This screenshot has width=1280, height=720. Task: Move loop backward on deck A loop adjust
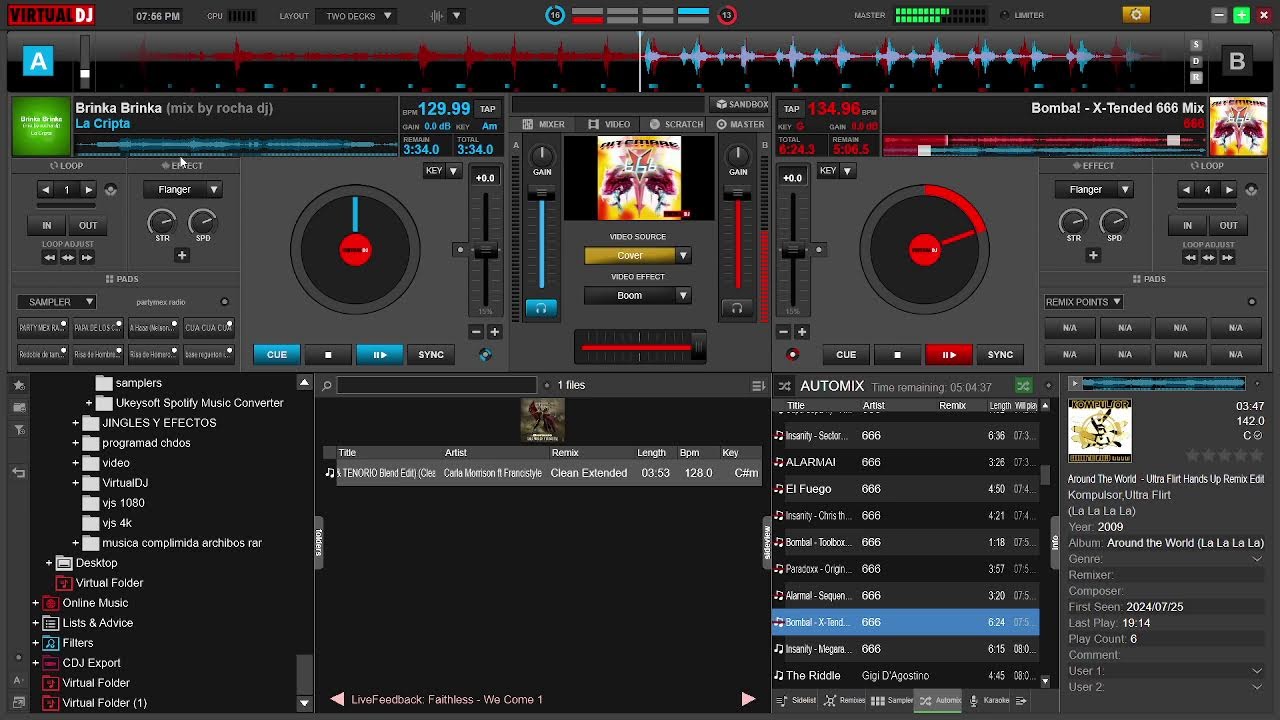(49, 257)
